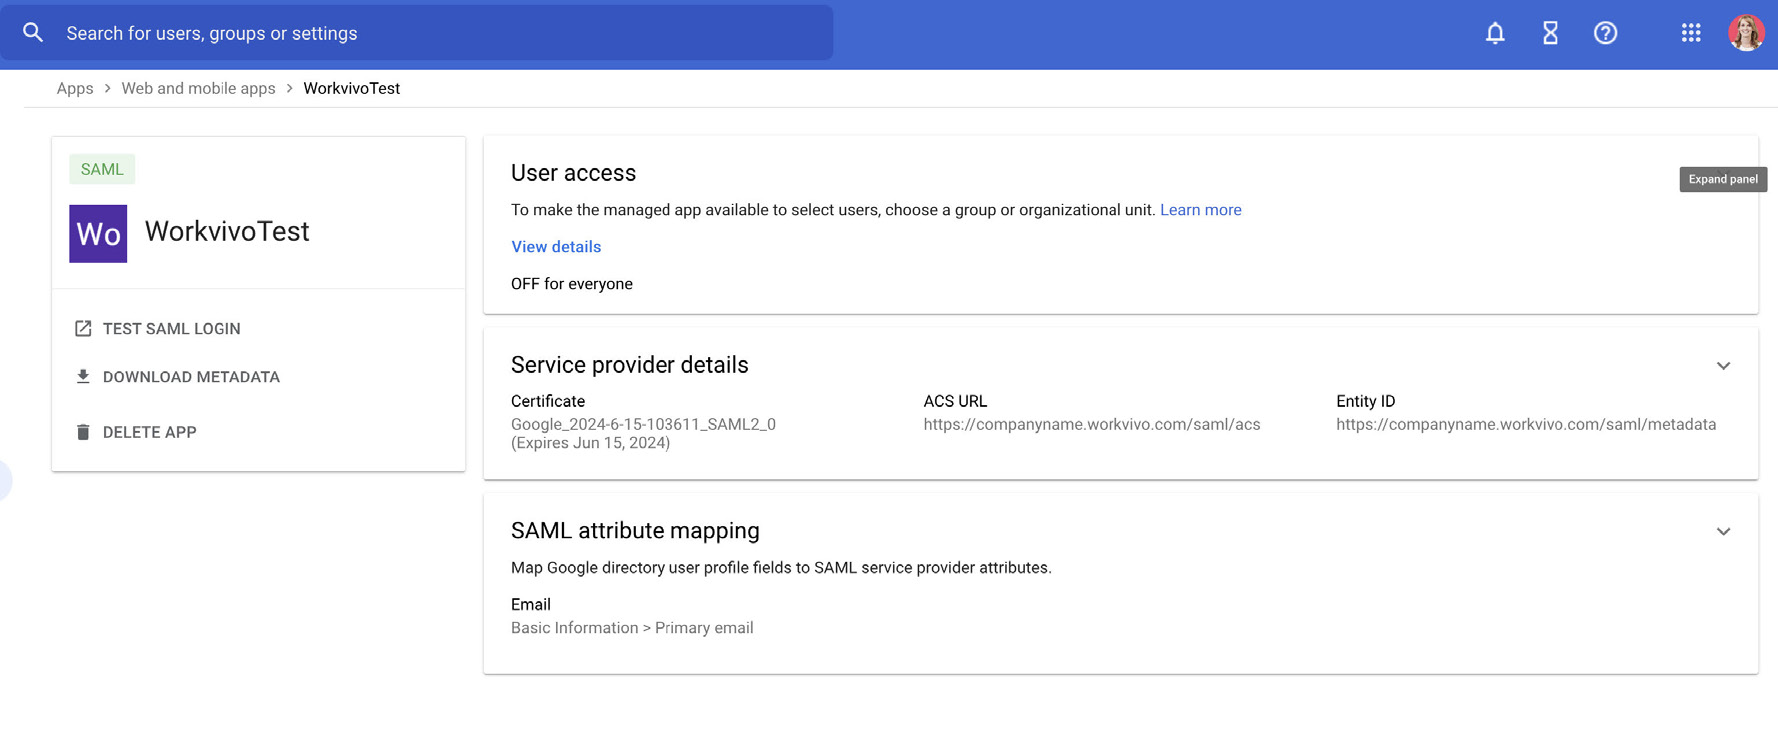1778x730 pixels.
Task: Click the account profile avatar
Action: [x=1745, y=33]
